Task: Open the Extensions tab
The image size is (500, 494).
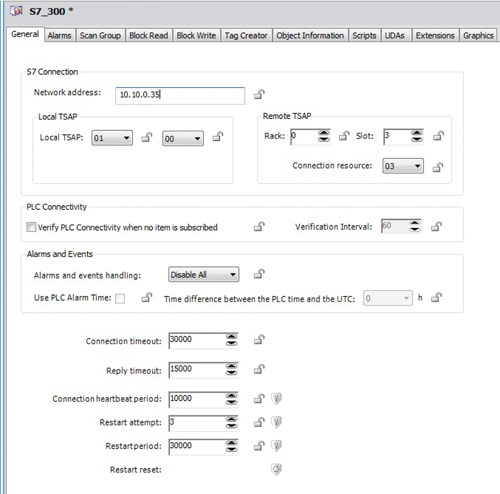Action: [435, 35]
